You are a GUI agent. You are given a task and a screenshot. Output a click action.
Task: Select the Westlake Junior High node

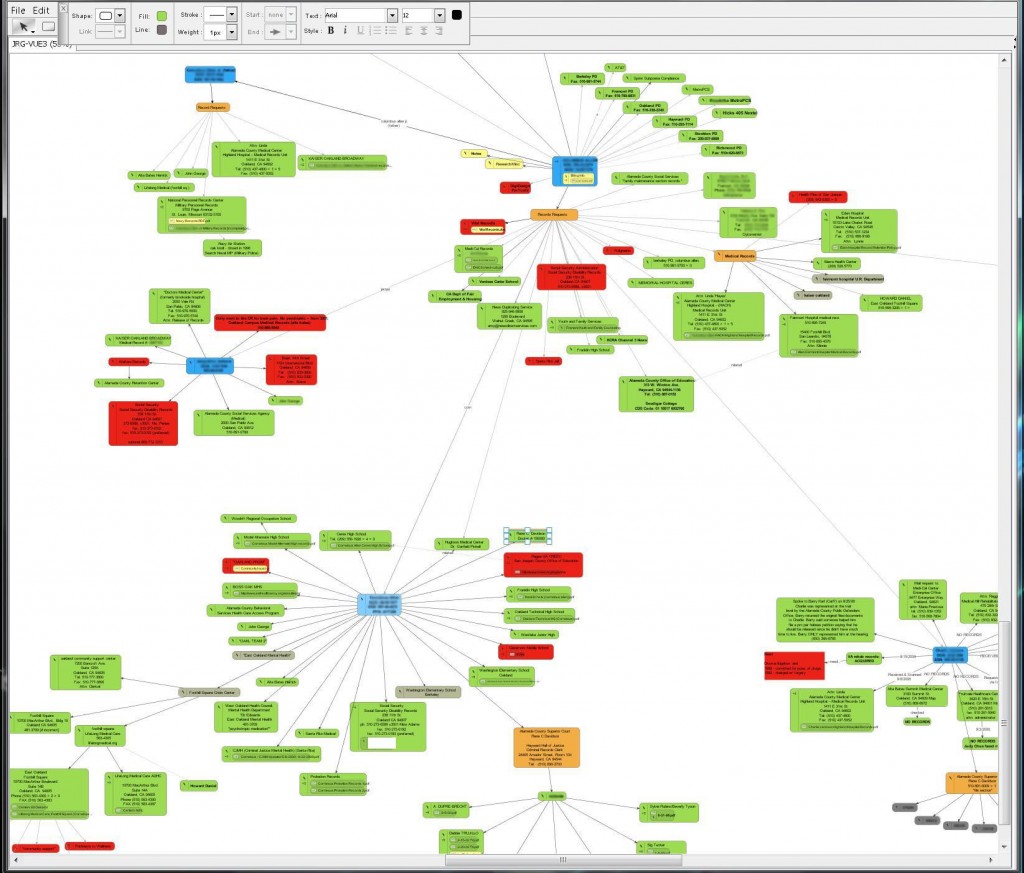pos(534,635)
